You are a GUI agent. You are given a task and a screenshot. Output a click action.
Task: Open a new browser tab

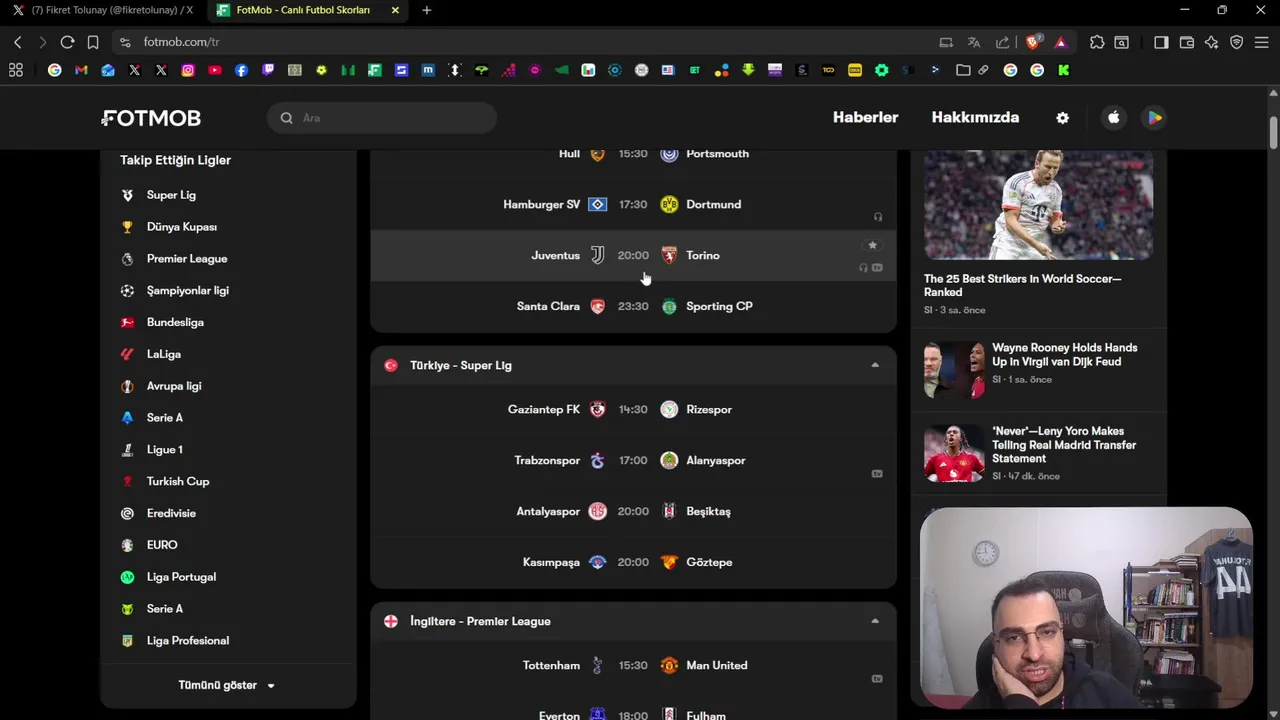tap(427, 10)
